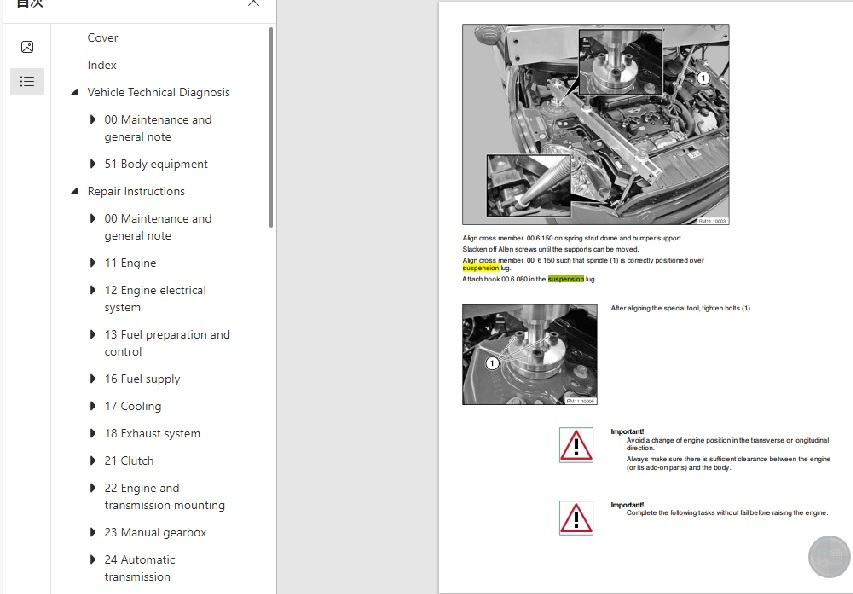Open the 17 Cooling entry

(133, 406)
